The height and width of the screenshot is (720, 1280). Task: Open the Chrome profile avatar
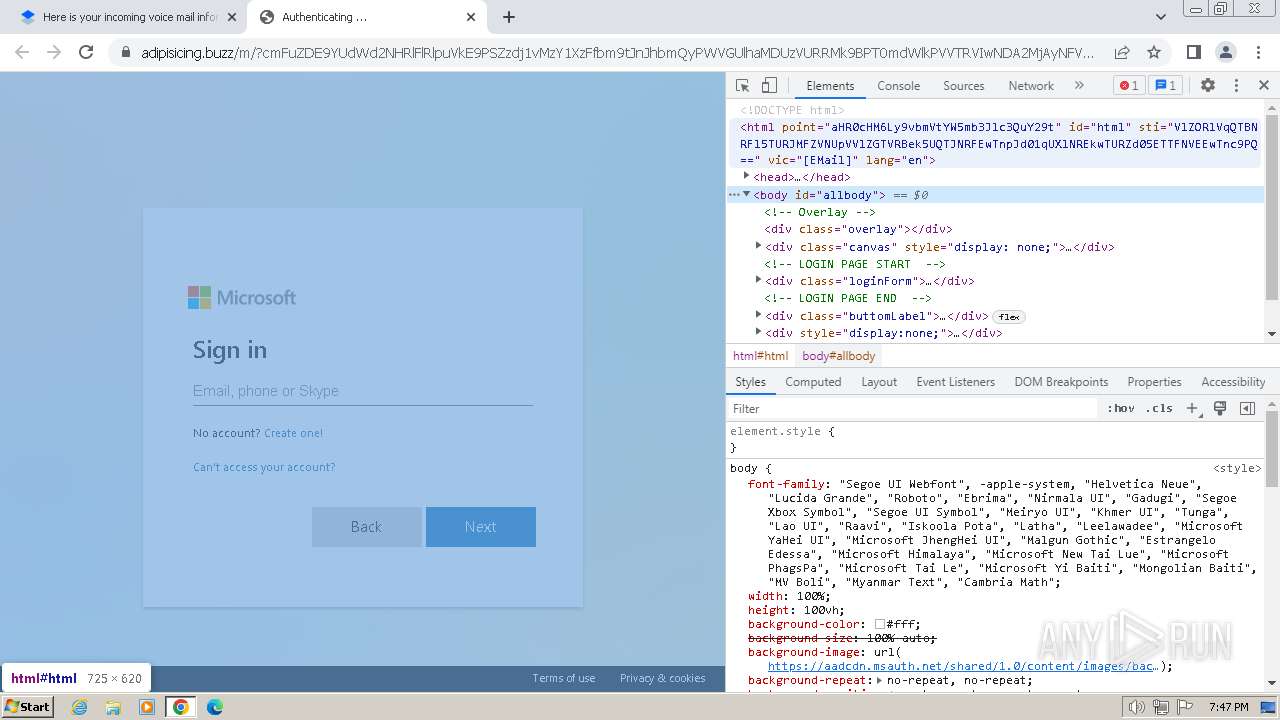1226,52
